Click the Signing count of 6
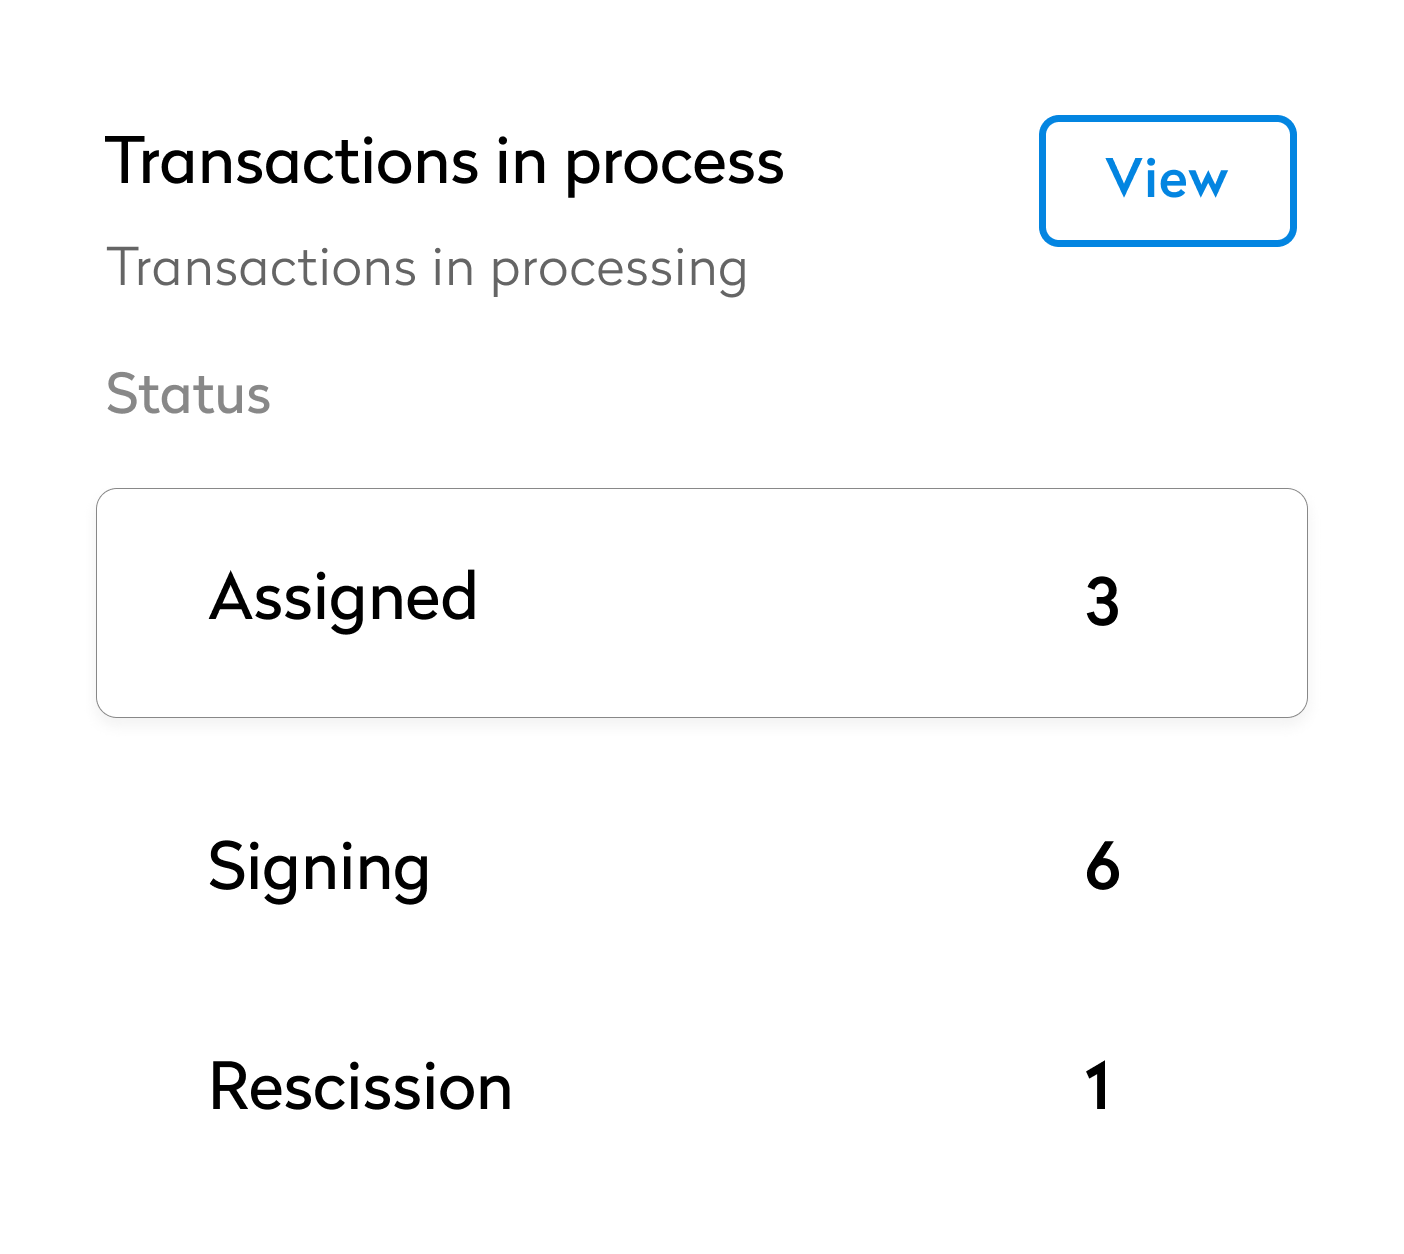 click(1102, 866)
